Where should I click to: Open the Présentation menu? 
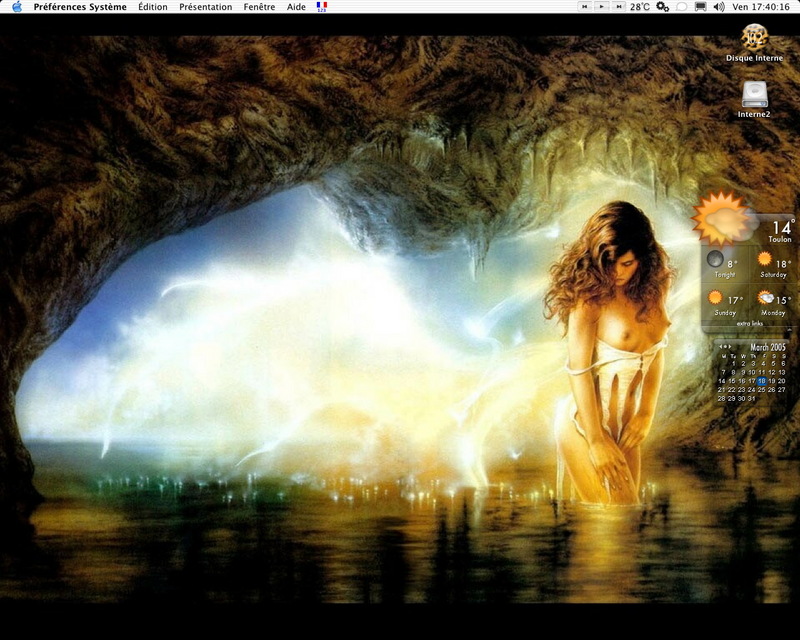(206, 7)
